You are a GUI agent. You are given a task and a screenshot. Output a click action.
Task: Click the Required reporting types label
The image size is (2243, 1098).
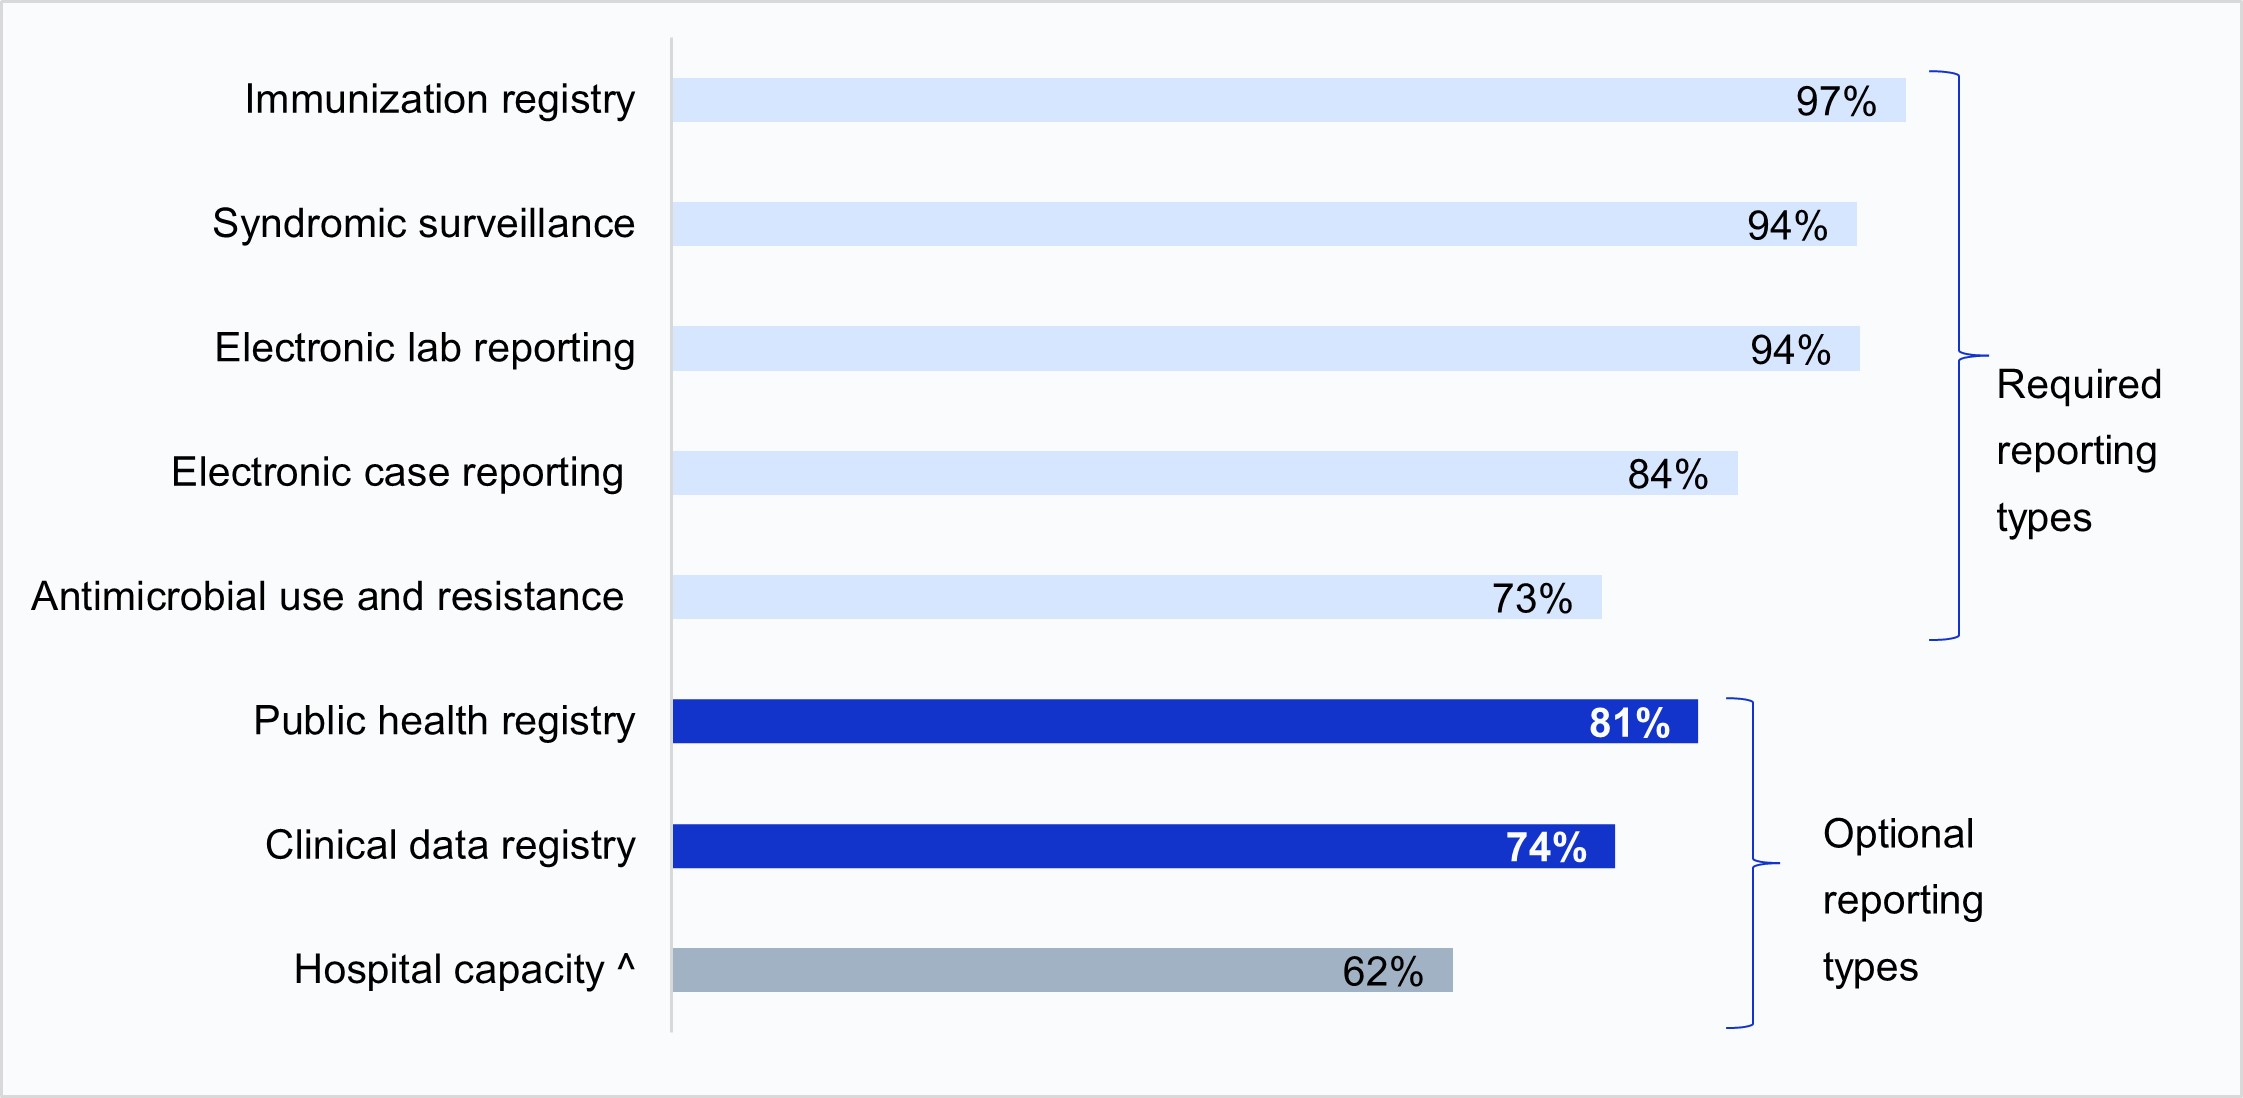point(2078,451)
